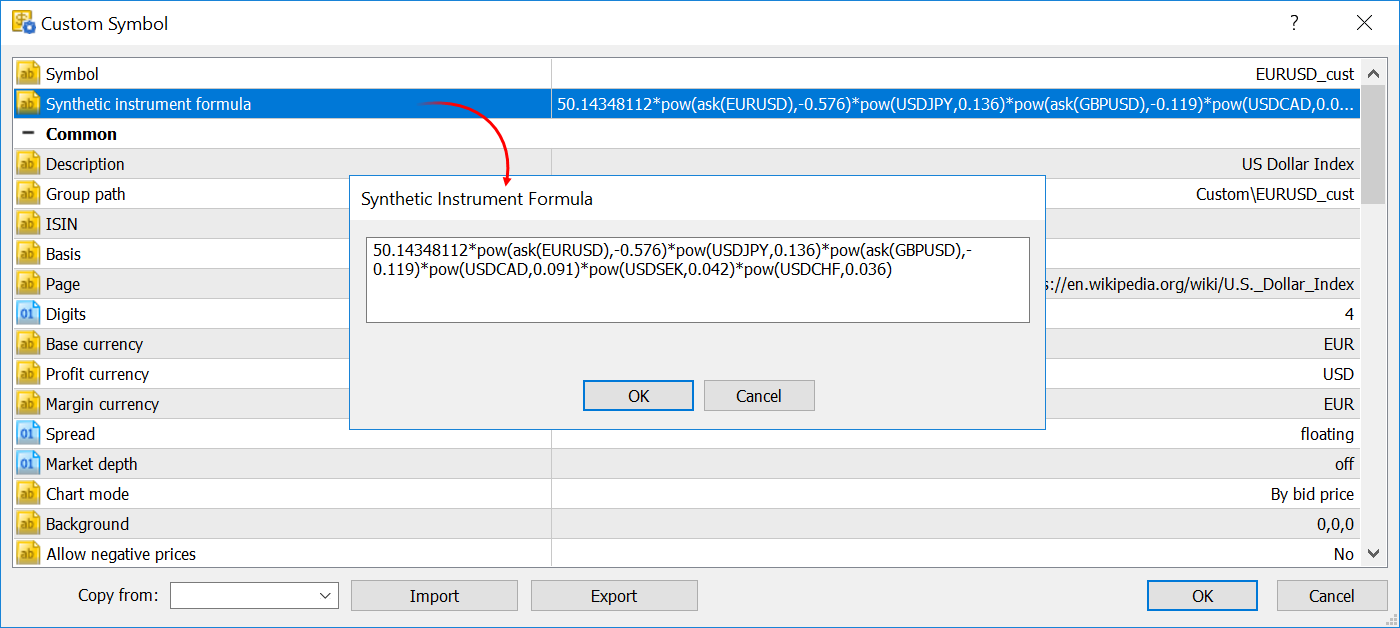This screenshot has width=1400, height=628.
Task: Click the ab icon beside Symbol
Action: coord(26,73)
